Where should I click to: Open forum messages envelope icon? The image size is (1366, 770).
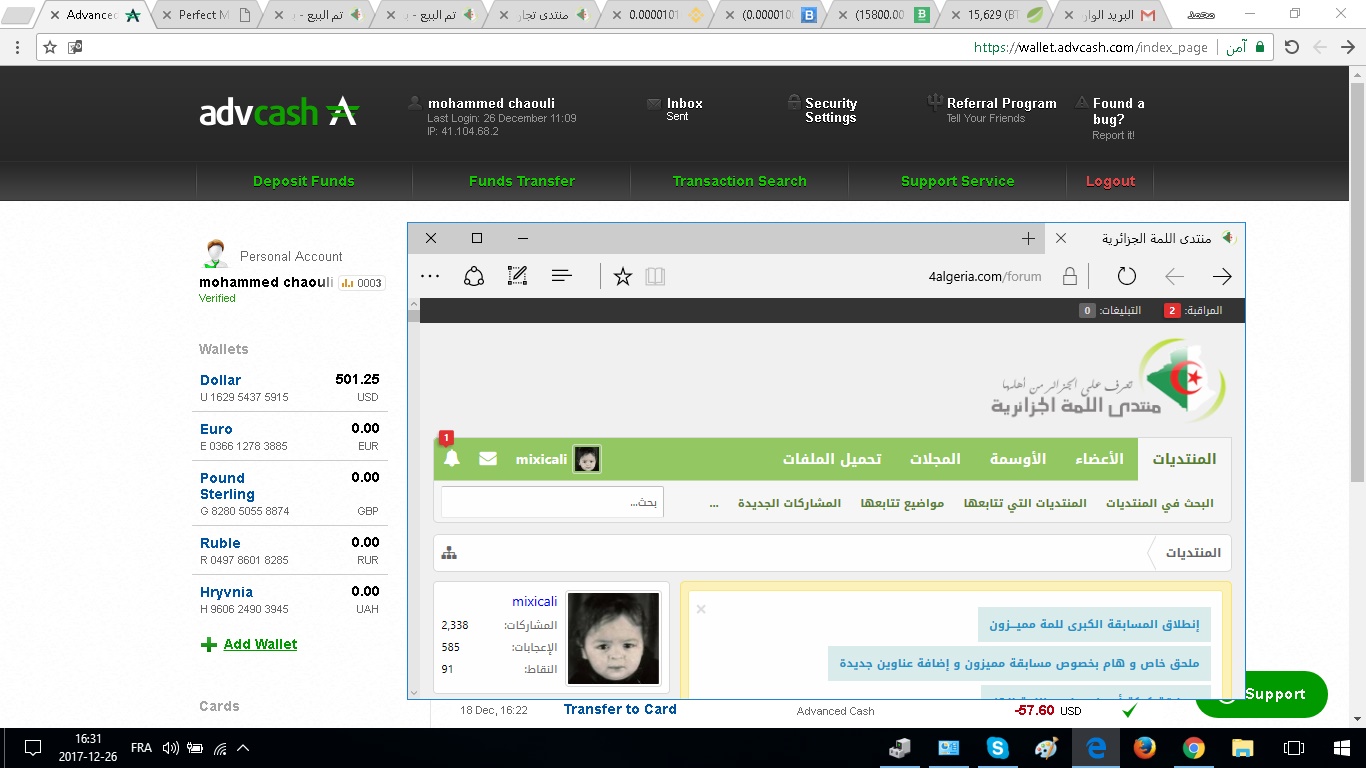(x=487, y=459)
